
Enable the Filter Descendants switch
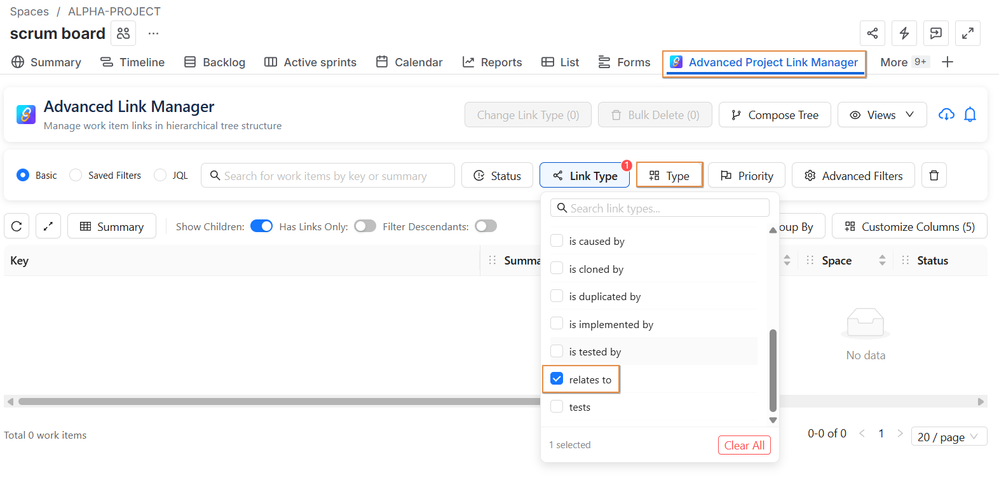(485, 226)
